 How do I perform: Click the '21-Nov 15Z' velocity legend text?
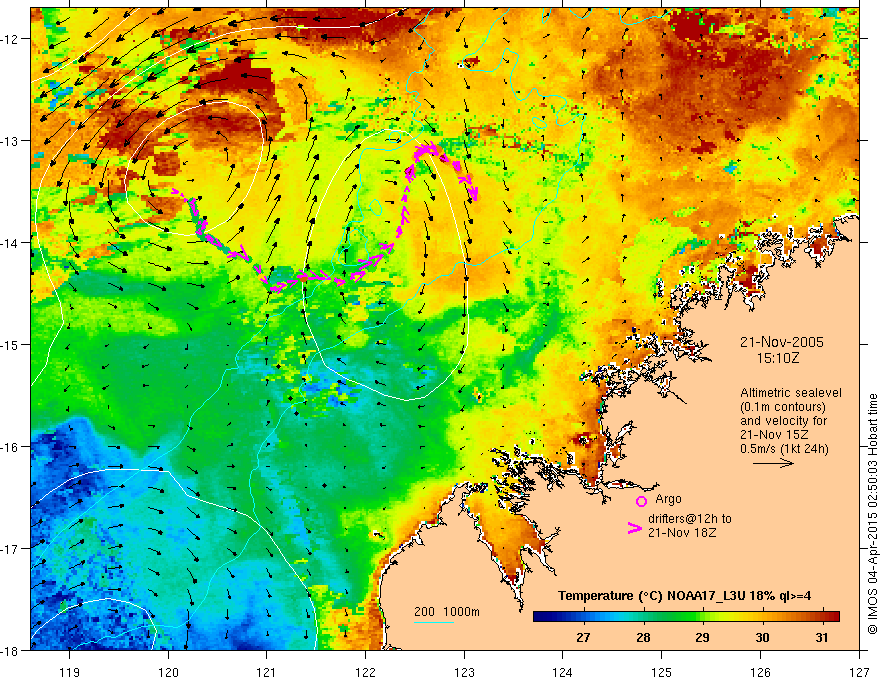(774, 435)
